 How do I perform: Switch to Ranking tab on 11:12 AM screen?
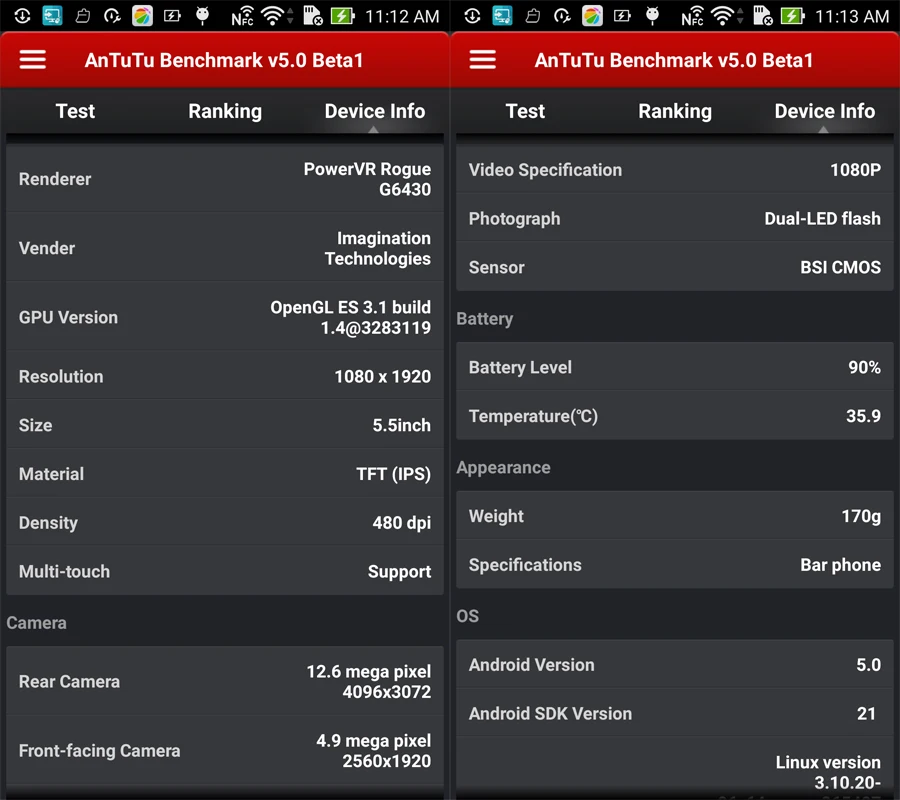coord(225,111)
